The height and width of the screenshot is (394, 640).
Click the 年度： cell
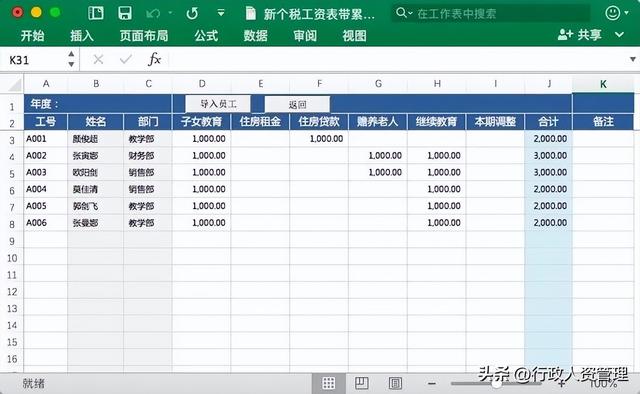(x=98, y=104)
